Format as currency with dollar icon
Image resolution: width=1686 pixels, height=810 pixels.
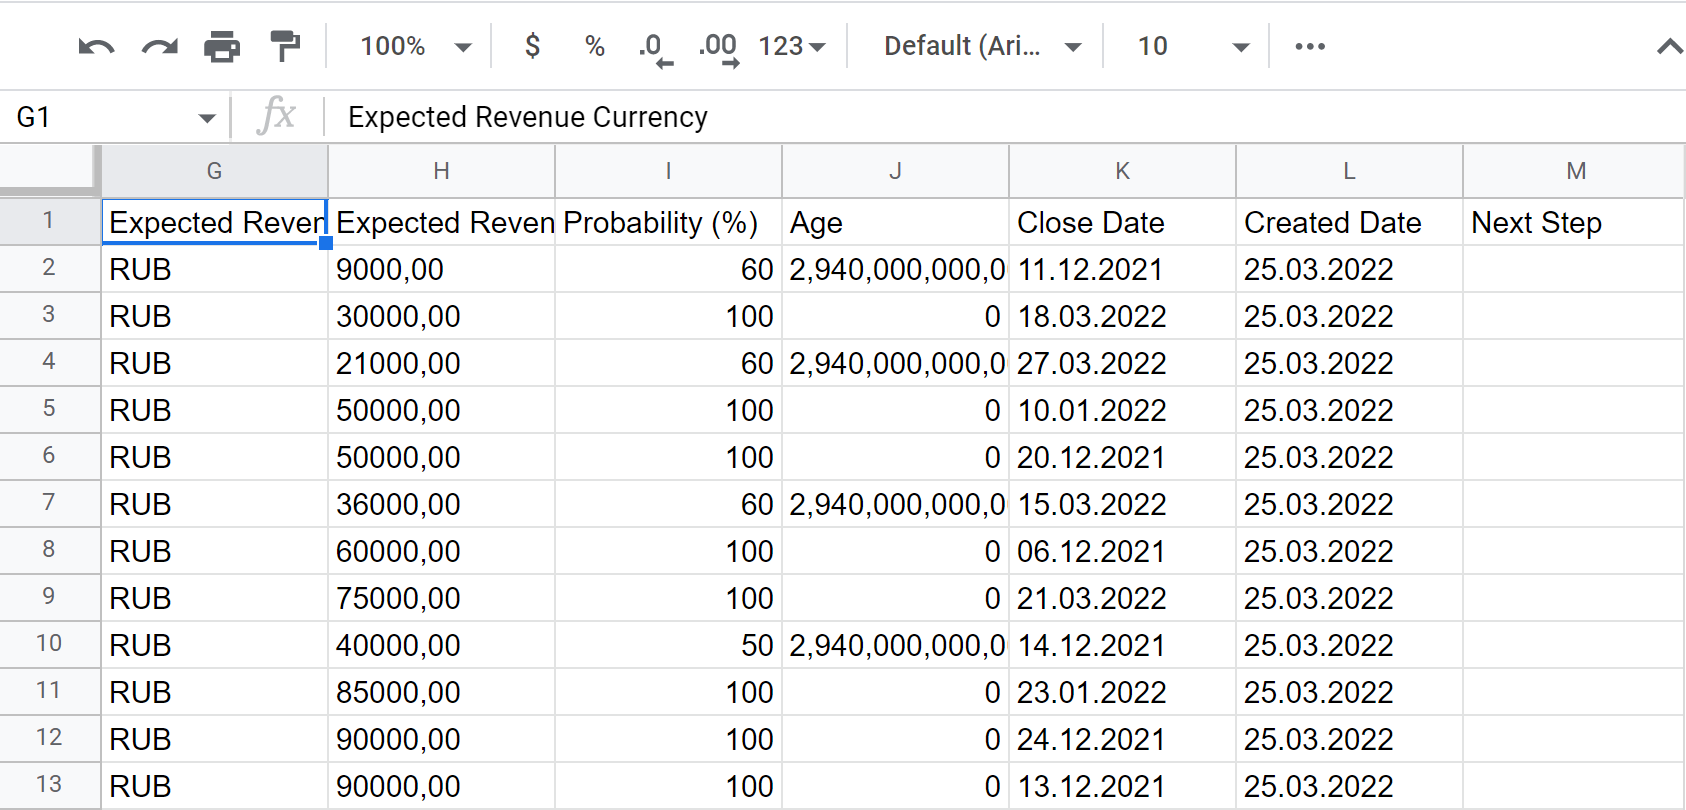pos(532,47)
